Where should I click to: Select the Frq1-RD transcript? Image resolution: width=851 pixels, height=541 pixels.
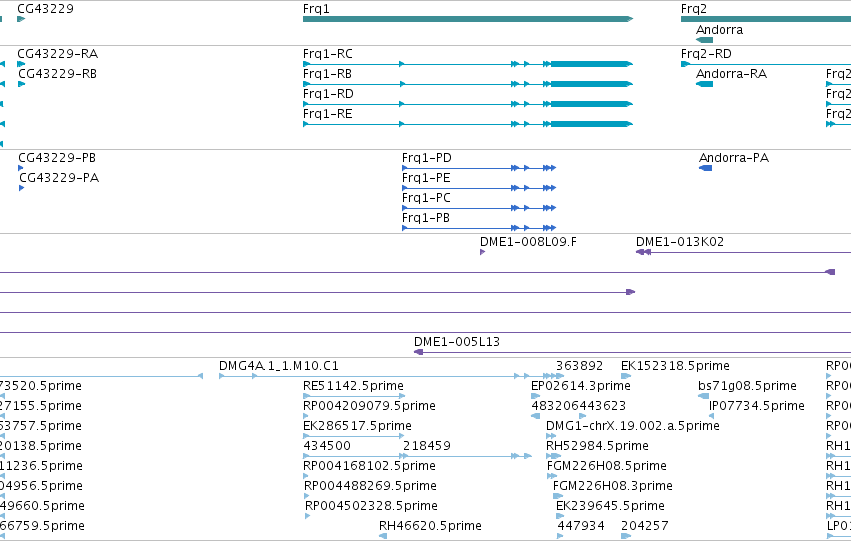(x=468, y=104)
